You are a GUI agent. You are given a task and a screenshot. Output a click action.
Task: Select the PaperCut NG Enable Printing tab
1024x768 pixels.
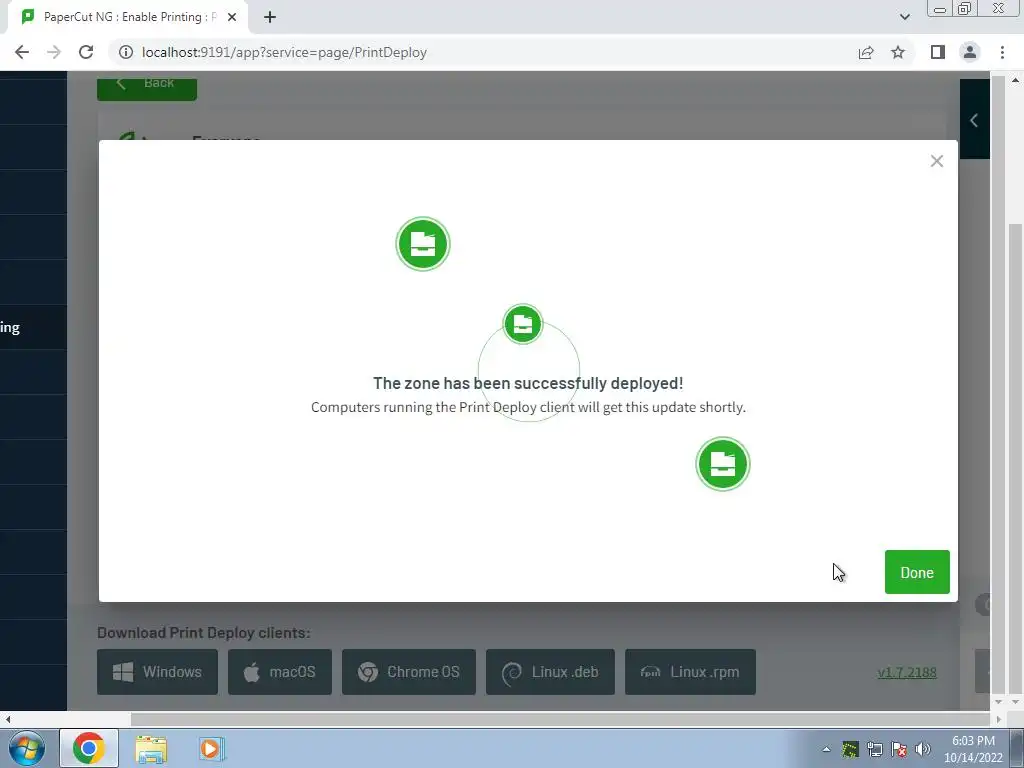(x=128, y=17)
